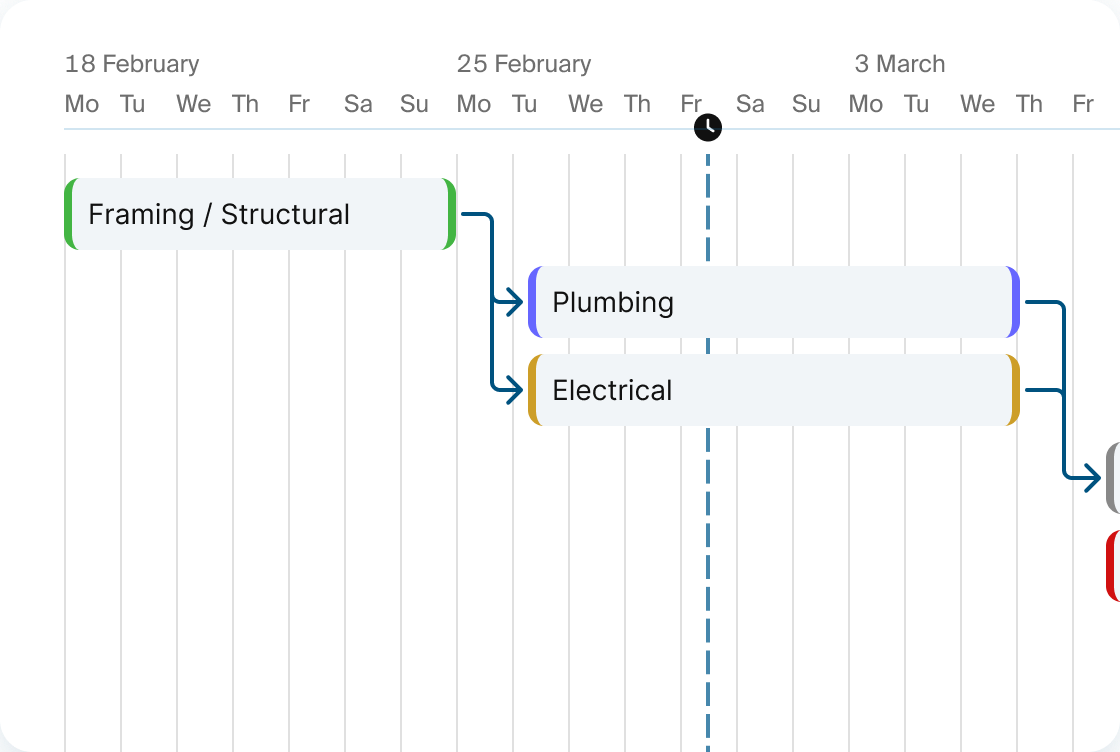The image size is (1120, 752).
Task: Select the Fr day label under 25 February
Action: click(691, 103)
